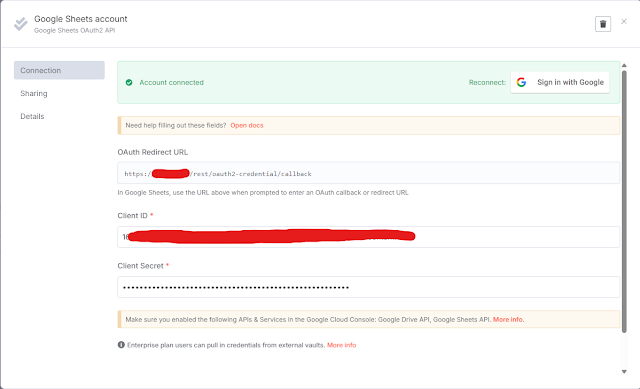Delete credential with the trash icon
Viewport: 640px width, 389px height.
pos(603,24)
